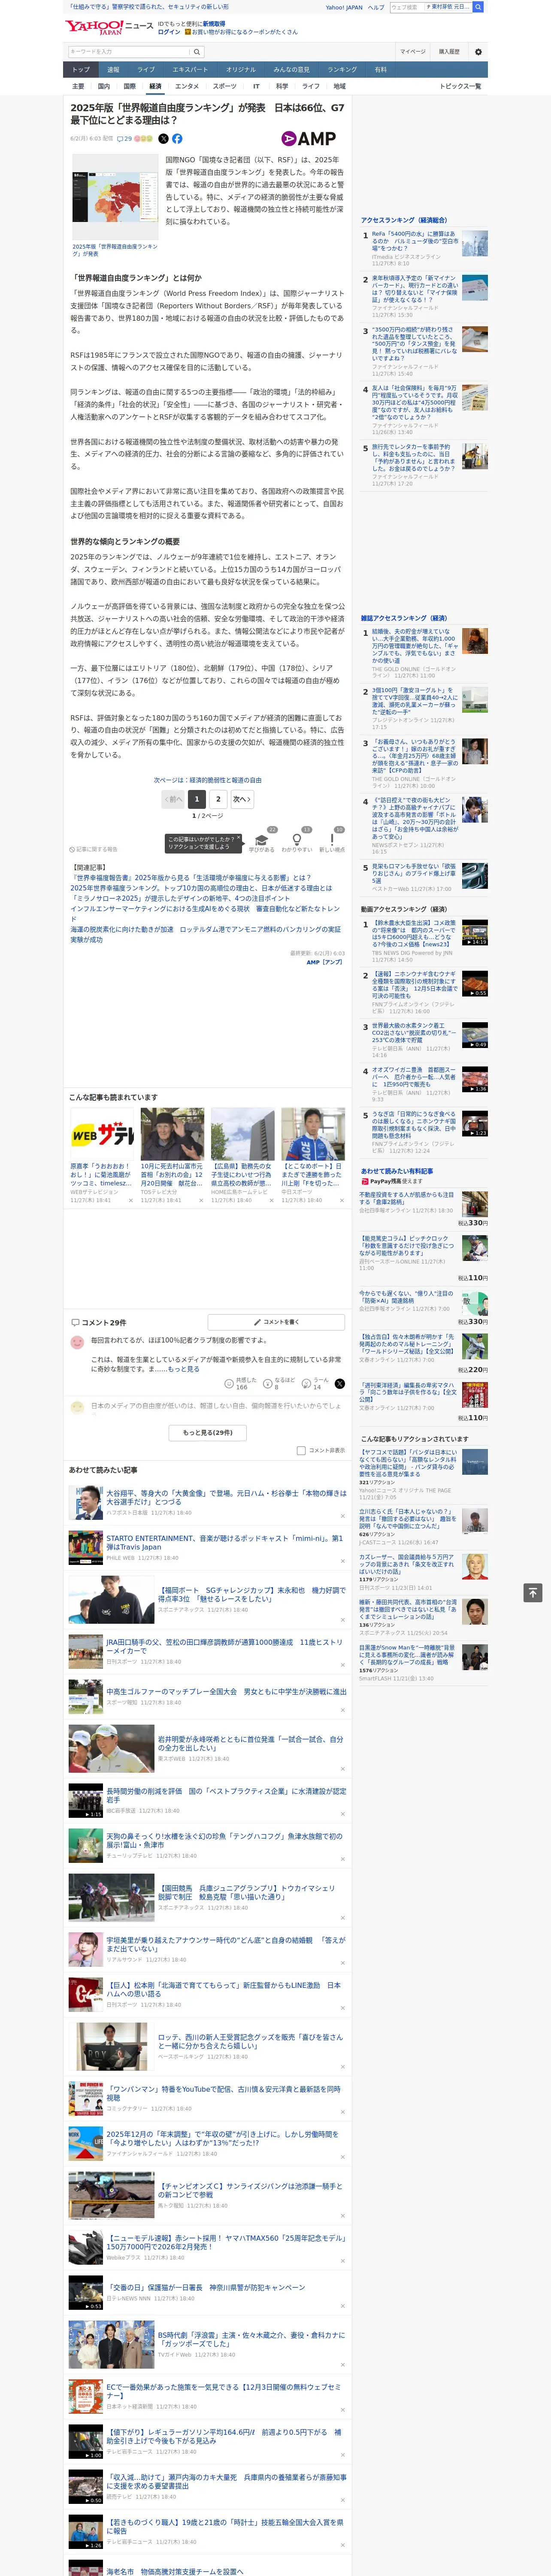This screenshot has height=2576, width=551.
Task: Share article on Facebook icon below headline
Action: coord(177,139)
